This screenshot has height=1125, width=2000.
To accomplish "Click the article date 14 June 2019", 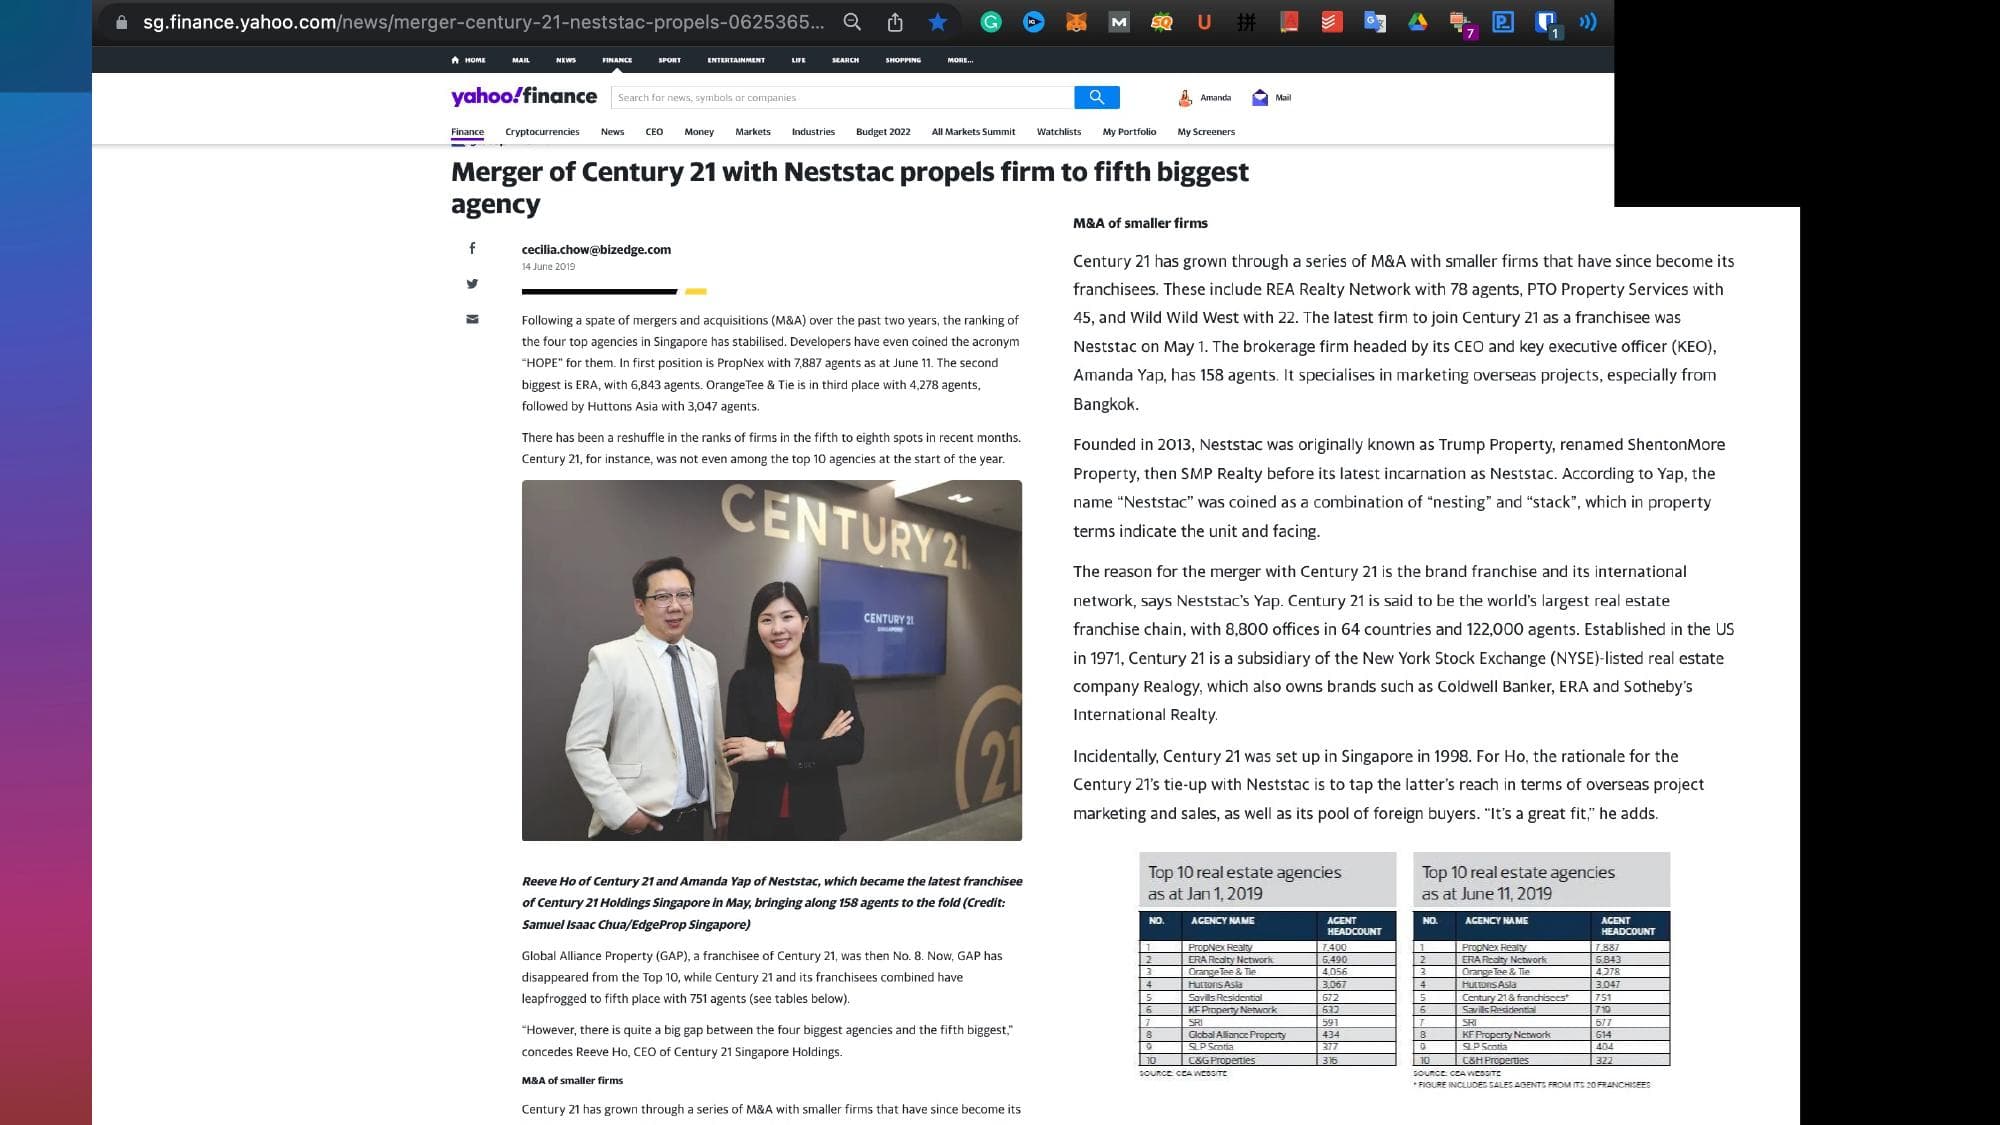I will pos(548,267).
